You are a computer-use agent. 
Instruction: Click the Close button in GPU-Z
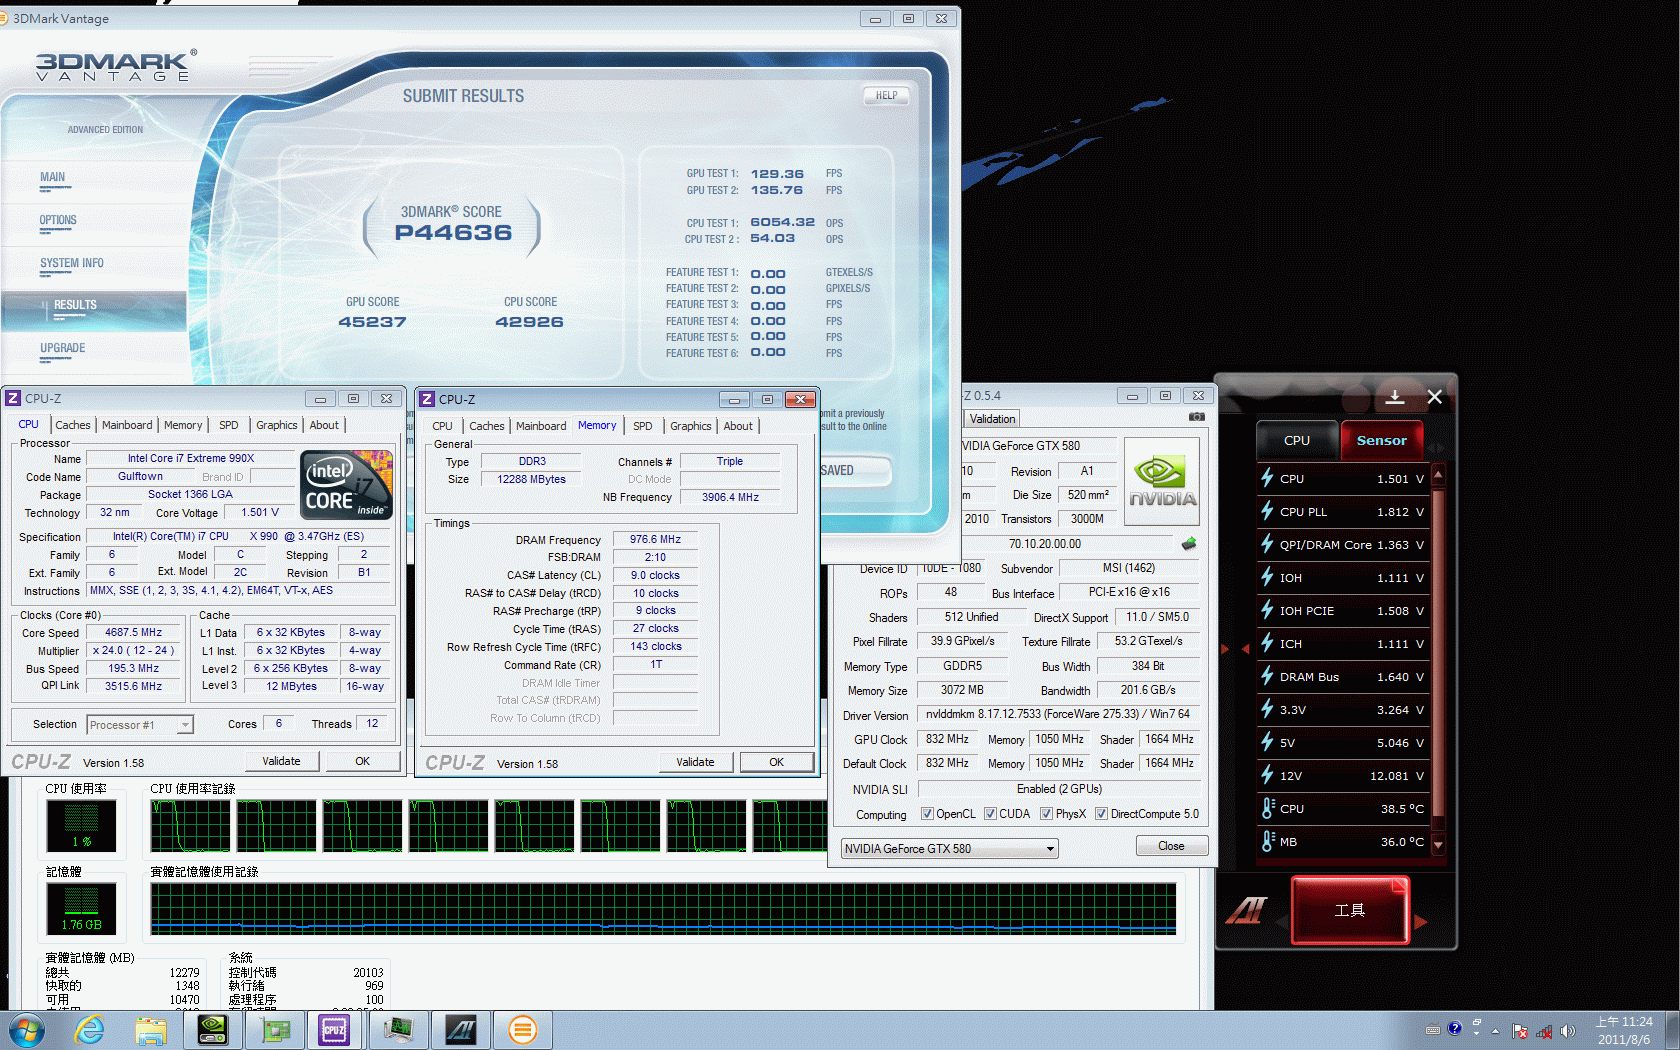(1171, 846)
